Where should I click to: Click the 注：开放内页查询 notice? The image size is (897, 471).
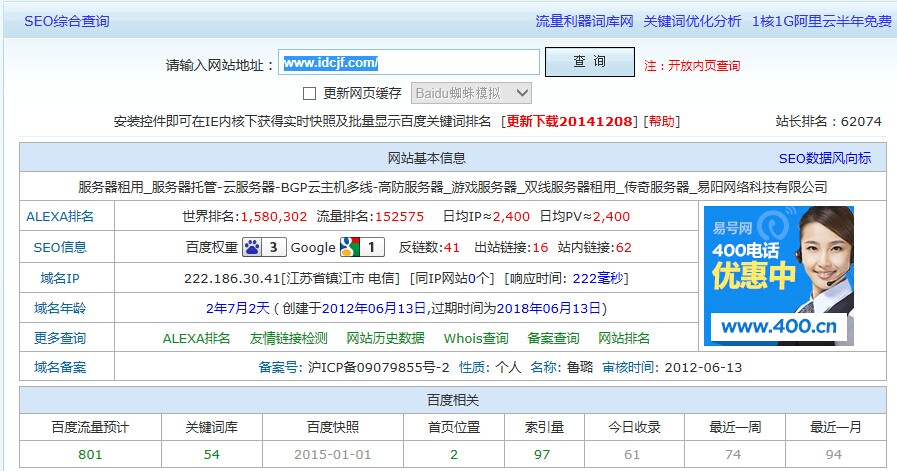692,66
